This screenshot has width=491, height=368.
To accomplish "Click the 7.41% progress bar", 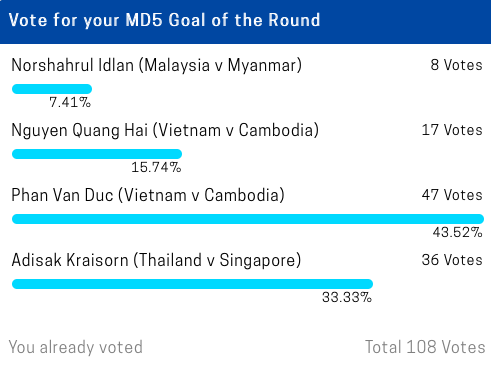I will 52,89.
